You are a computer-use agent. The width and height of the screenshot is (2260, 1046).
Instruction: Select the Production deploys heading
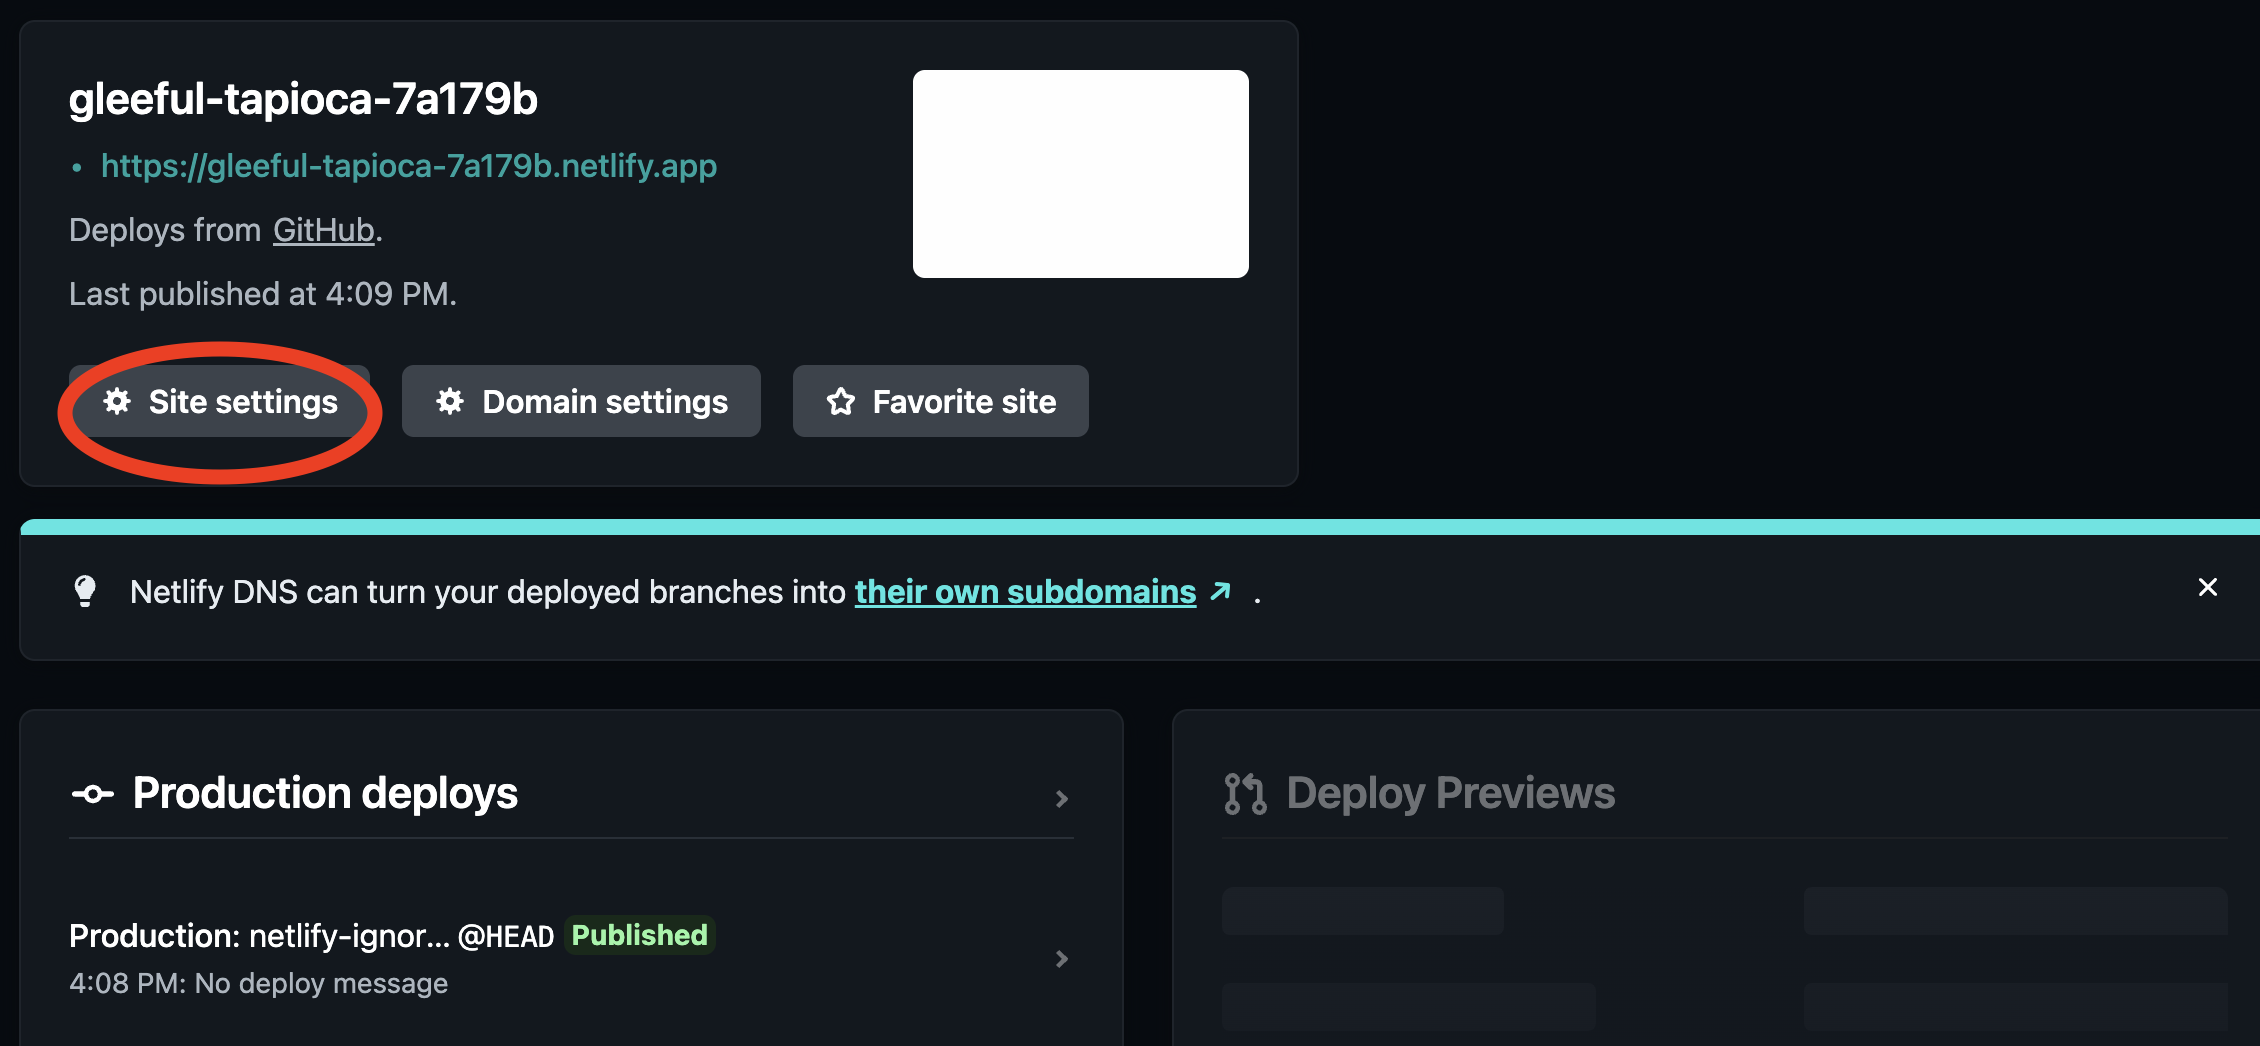click(325, 793)
